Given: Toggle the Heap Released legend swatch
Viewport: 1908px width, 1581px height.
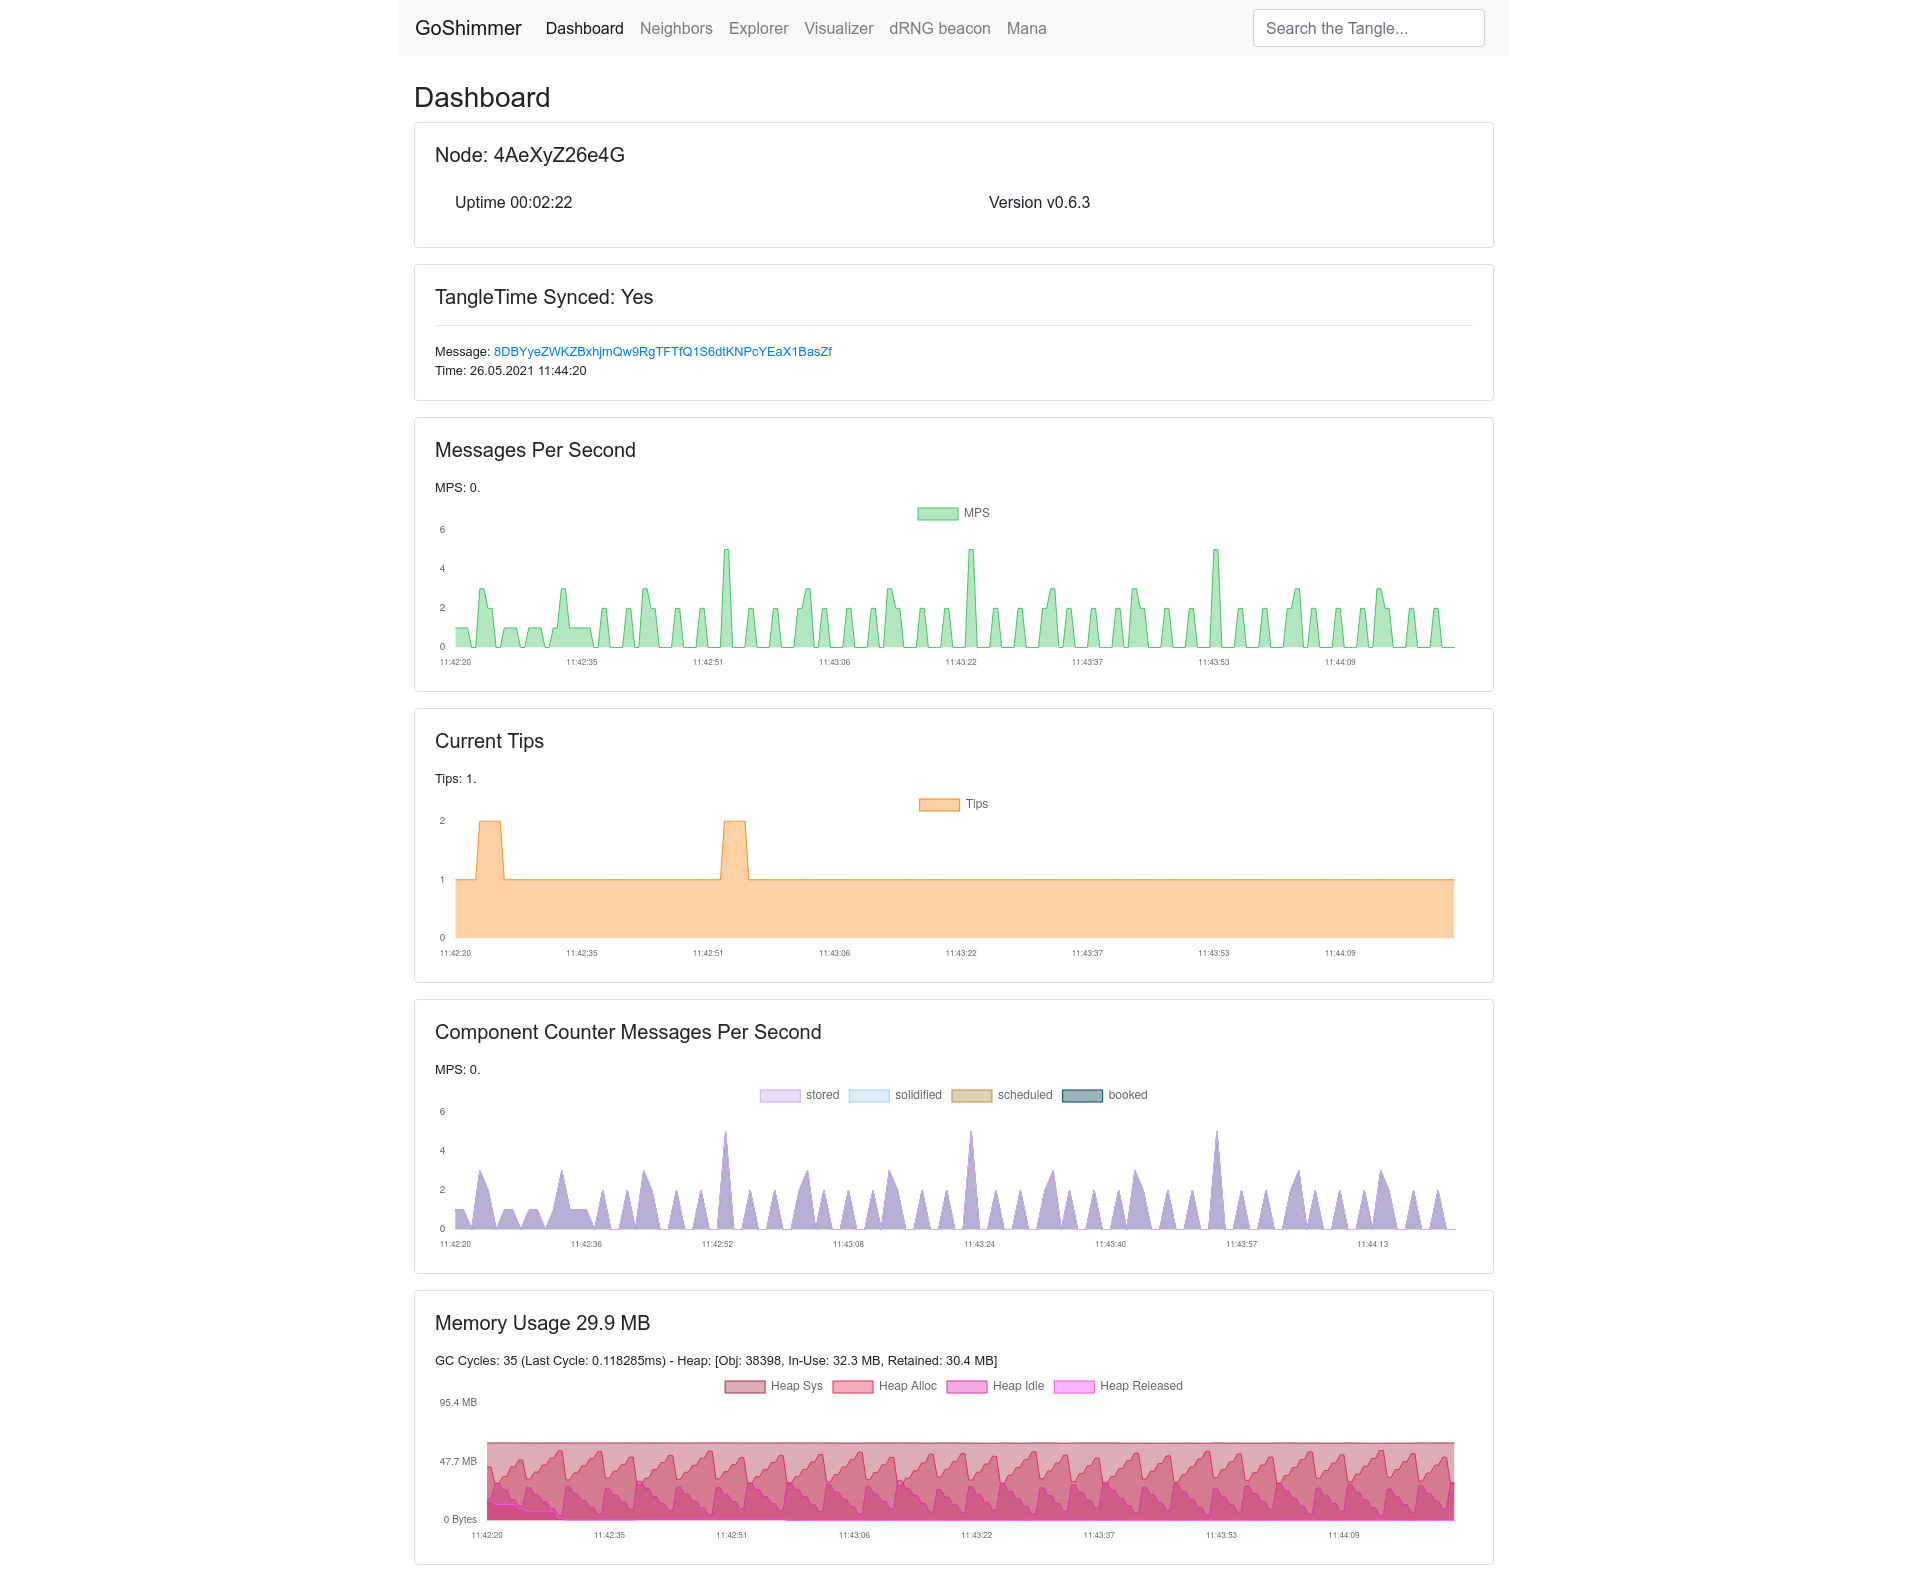Looking at the screenshot, I should (x=1074, y=1387).
